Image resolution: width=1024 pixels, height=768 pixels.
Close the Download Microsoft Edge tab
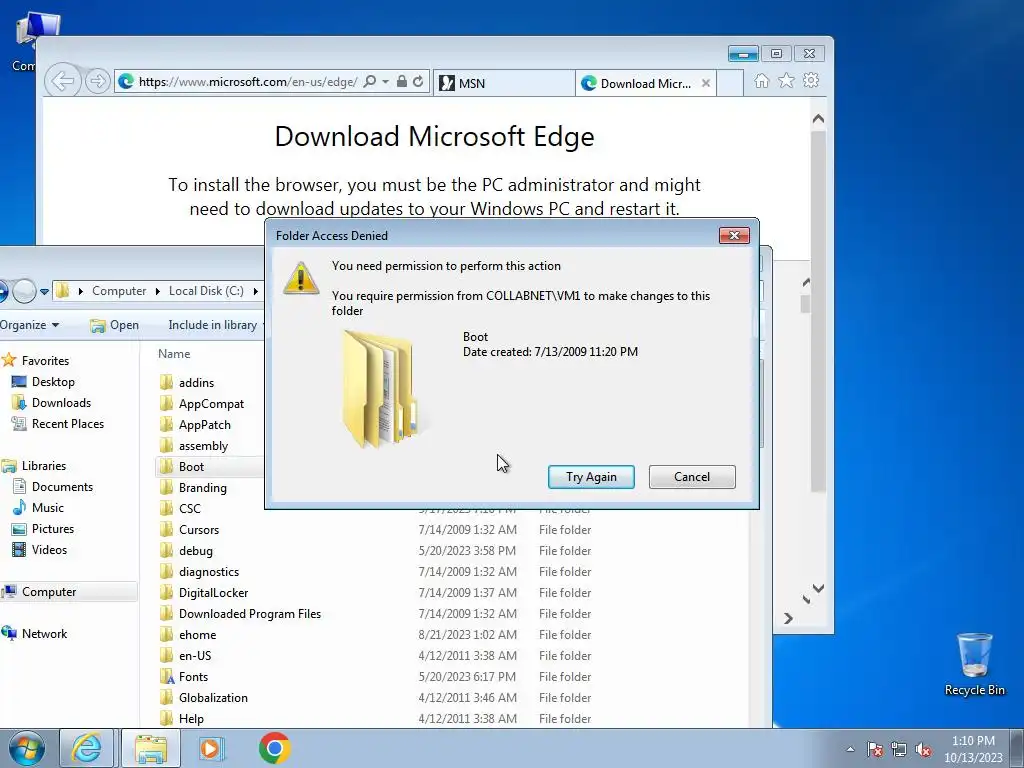[705, 84]
